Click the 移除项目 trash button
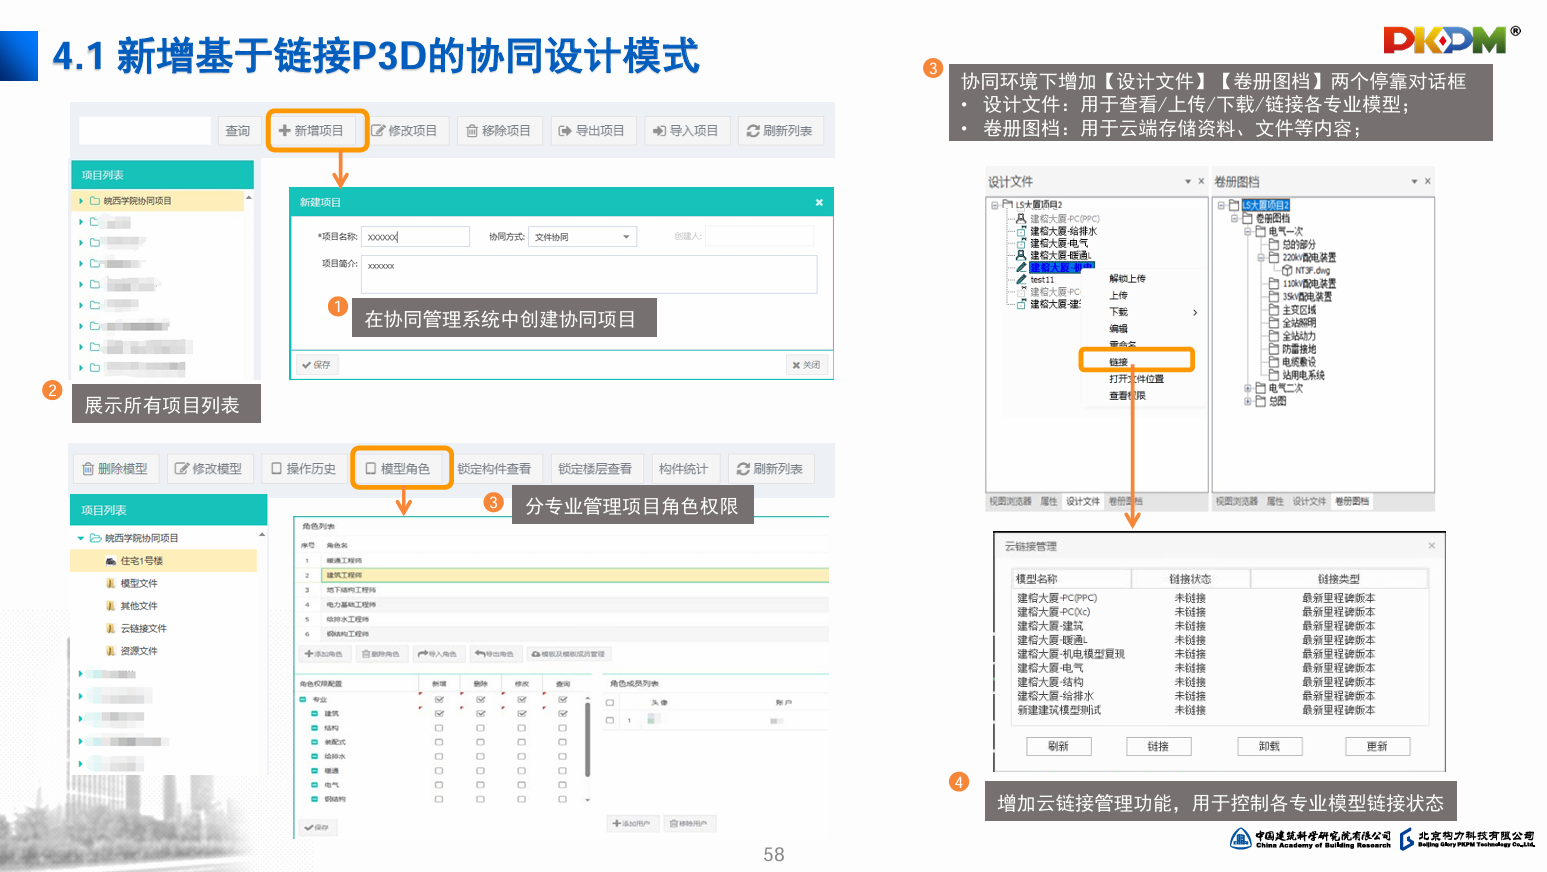Screen dimensions: 1547x872 point(498,131)
